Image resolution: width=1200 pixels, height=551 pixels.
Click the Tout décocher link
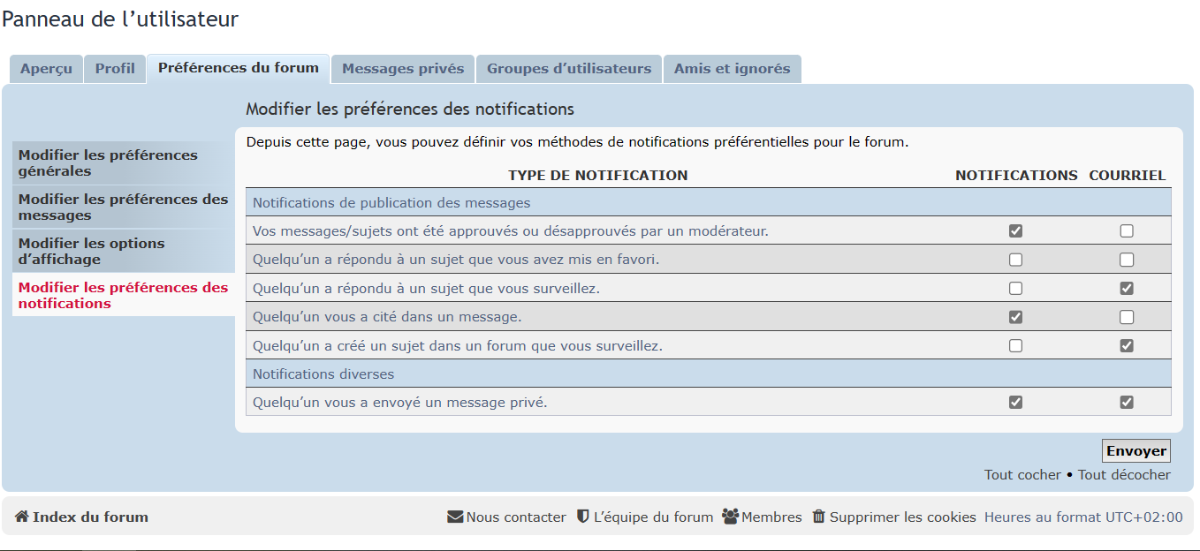point(1124,475)
